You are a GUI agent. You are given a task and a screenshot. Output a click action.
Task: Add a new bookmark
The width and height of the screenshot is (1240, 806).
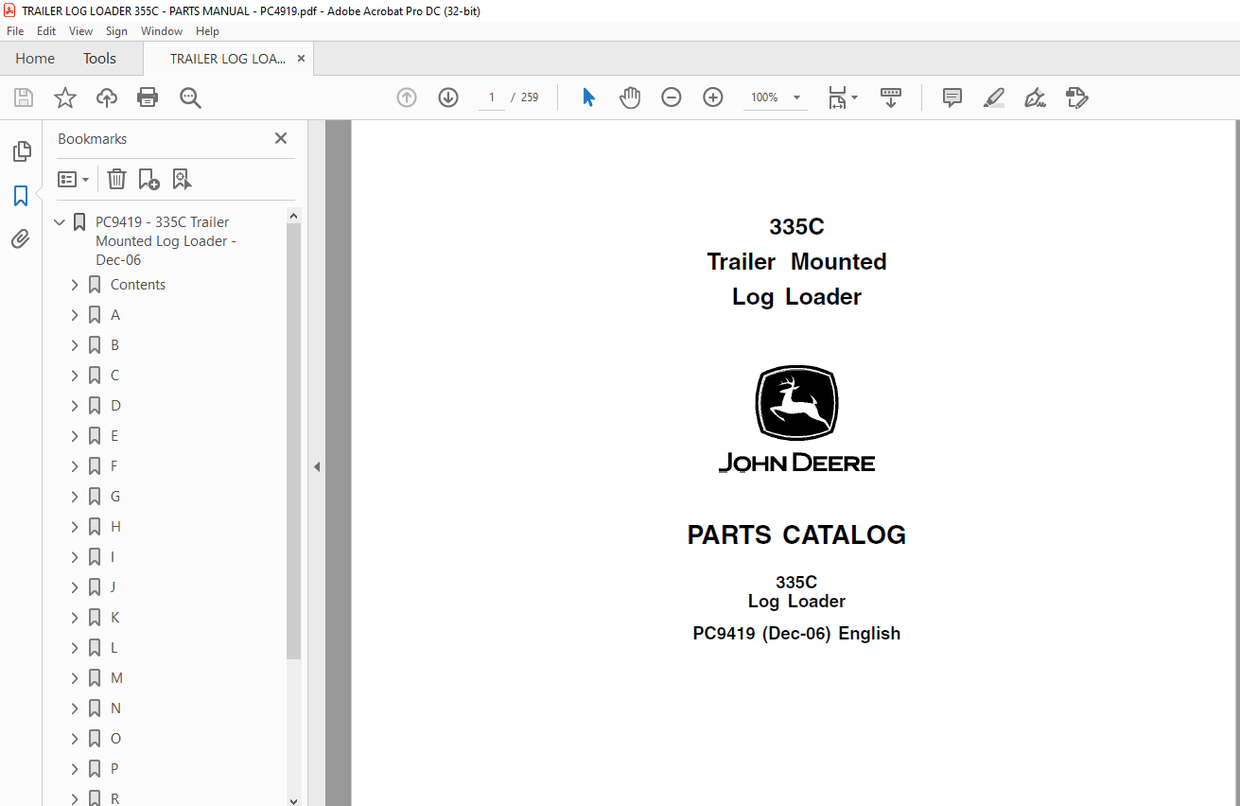coord(148,179)
